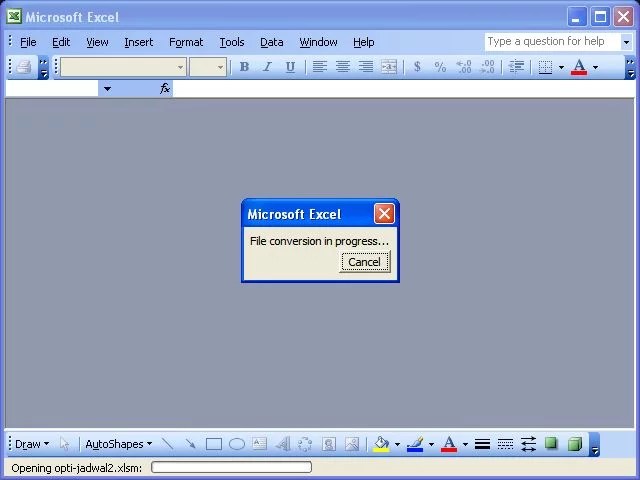Screen dimensions: 640x480
Task: Click the Select Objects arrow icon
Action: (x=64, y=444)
